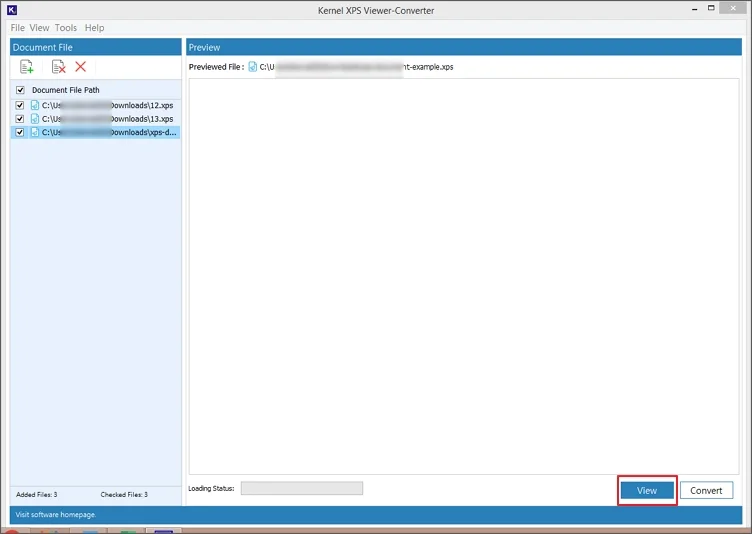Click the Document File Path column header text
Screen dimensions: 752x534
click(66, 90)
